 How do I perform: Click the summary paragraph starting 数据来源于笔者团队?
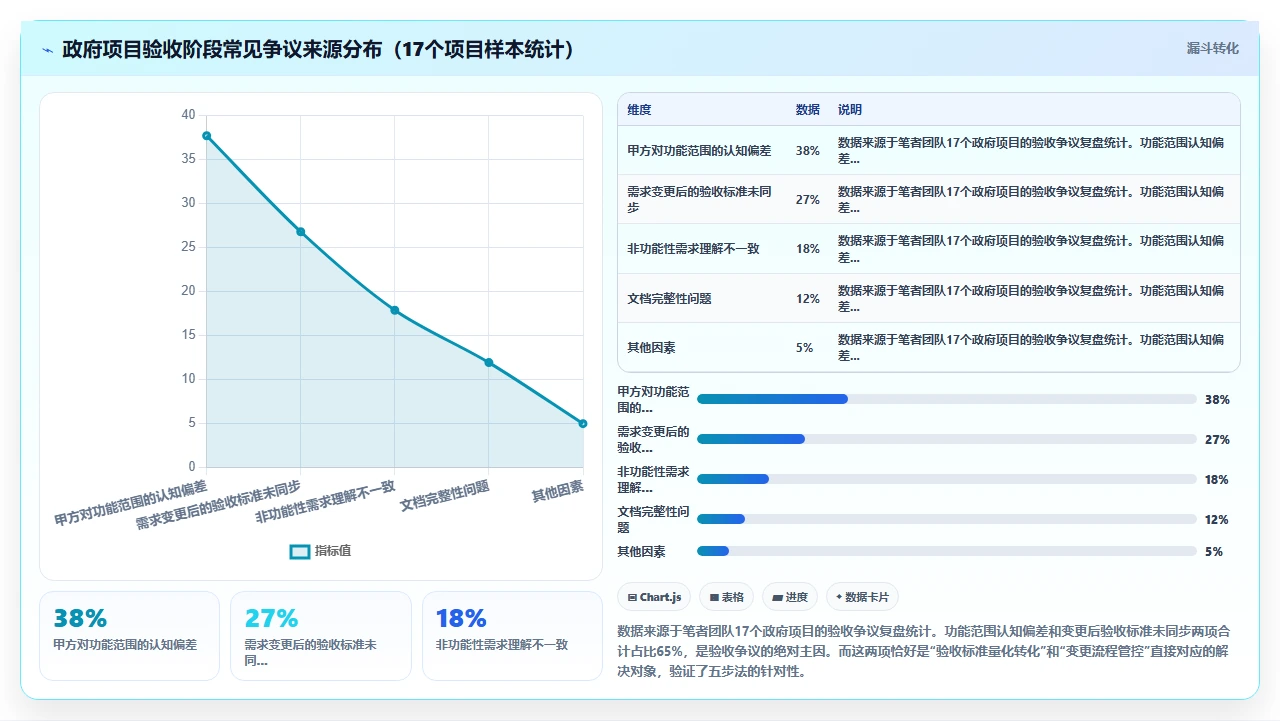[924, 651]
